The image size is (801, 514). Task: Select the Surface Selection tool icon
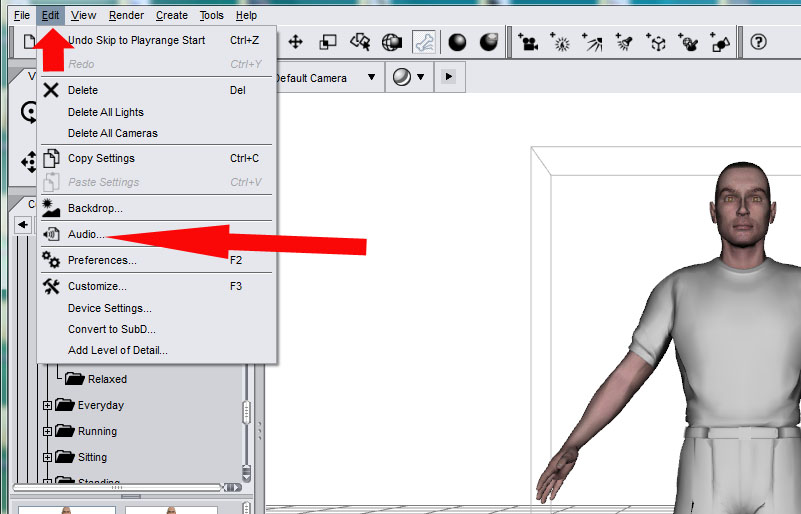(360, 42)
